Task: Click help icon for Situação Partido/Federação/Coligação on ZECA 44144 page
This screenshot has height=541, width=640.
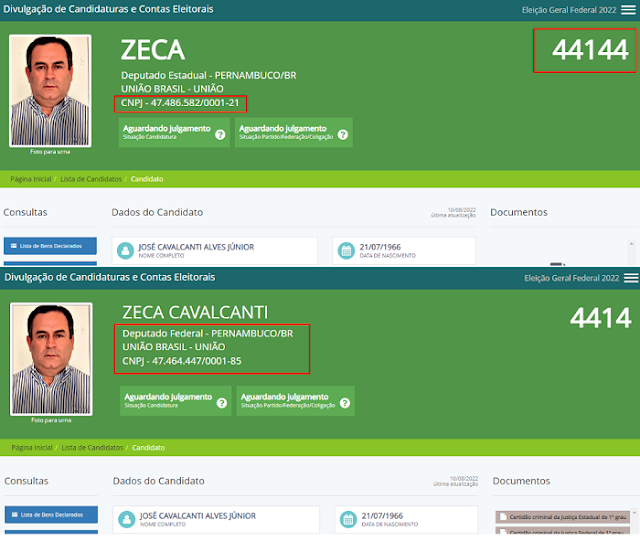Action: coord(343,134)
